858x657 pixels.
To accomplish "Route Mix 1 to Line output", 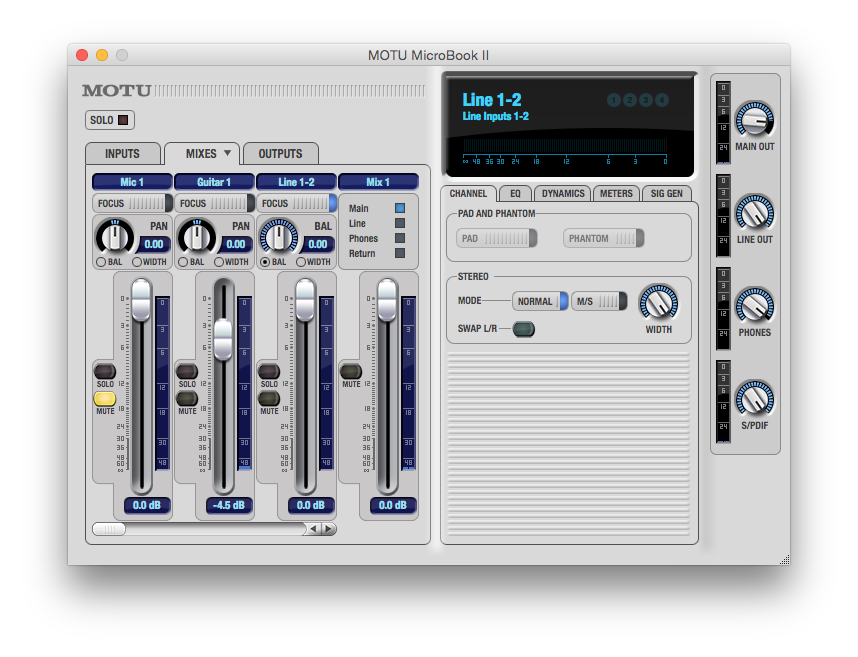I will point(400,223).
